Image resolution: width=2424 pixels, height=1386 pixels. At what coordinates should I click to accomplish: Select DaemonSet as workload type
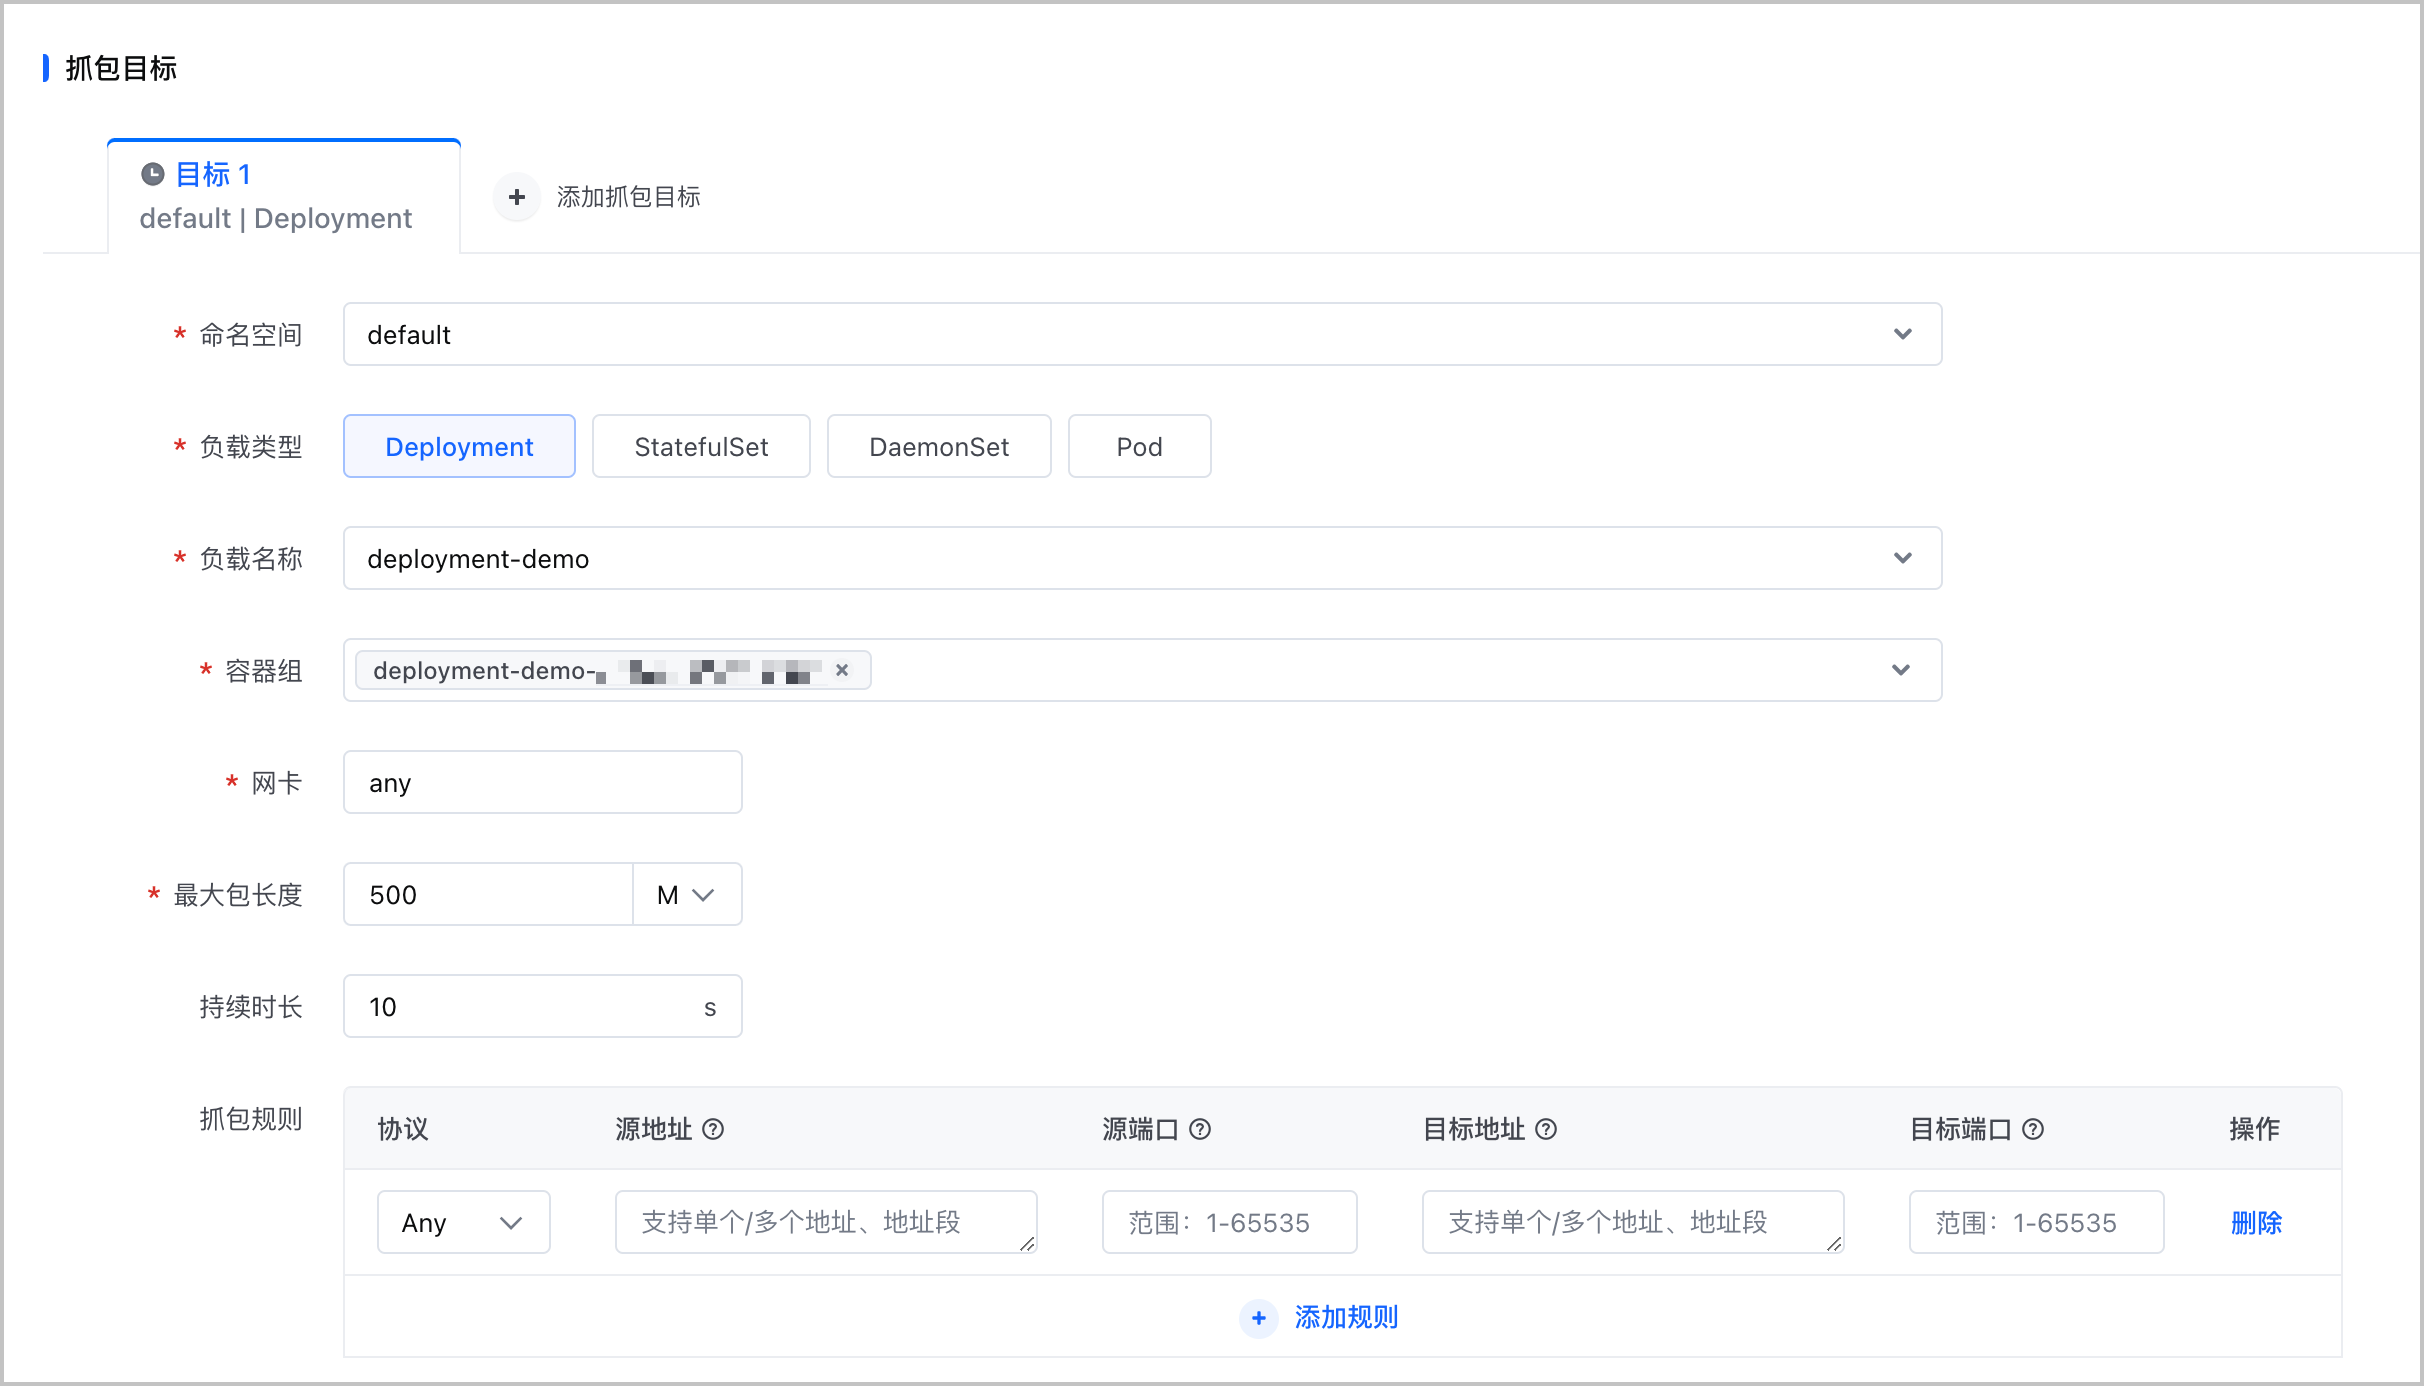939,446
